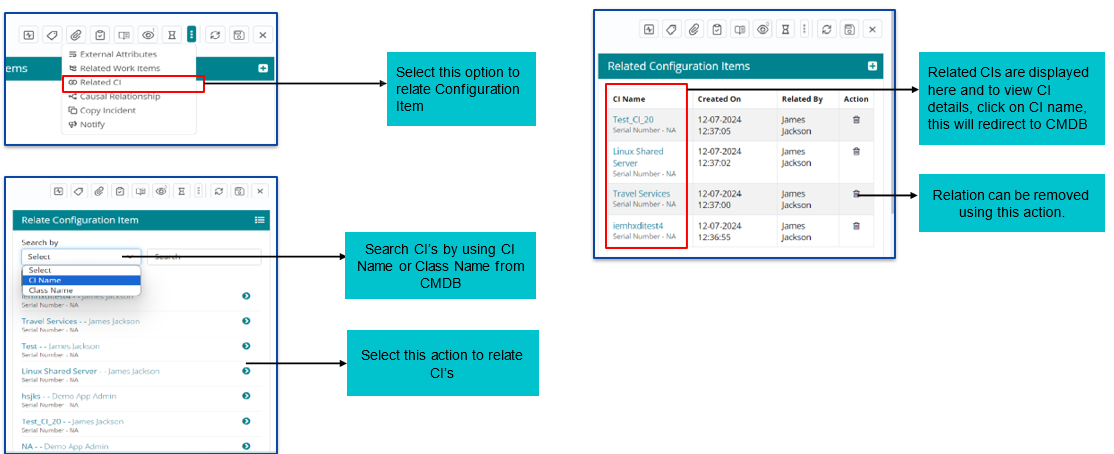Click the hsjks entry in the relate list

(69, 396)
